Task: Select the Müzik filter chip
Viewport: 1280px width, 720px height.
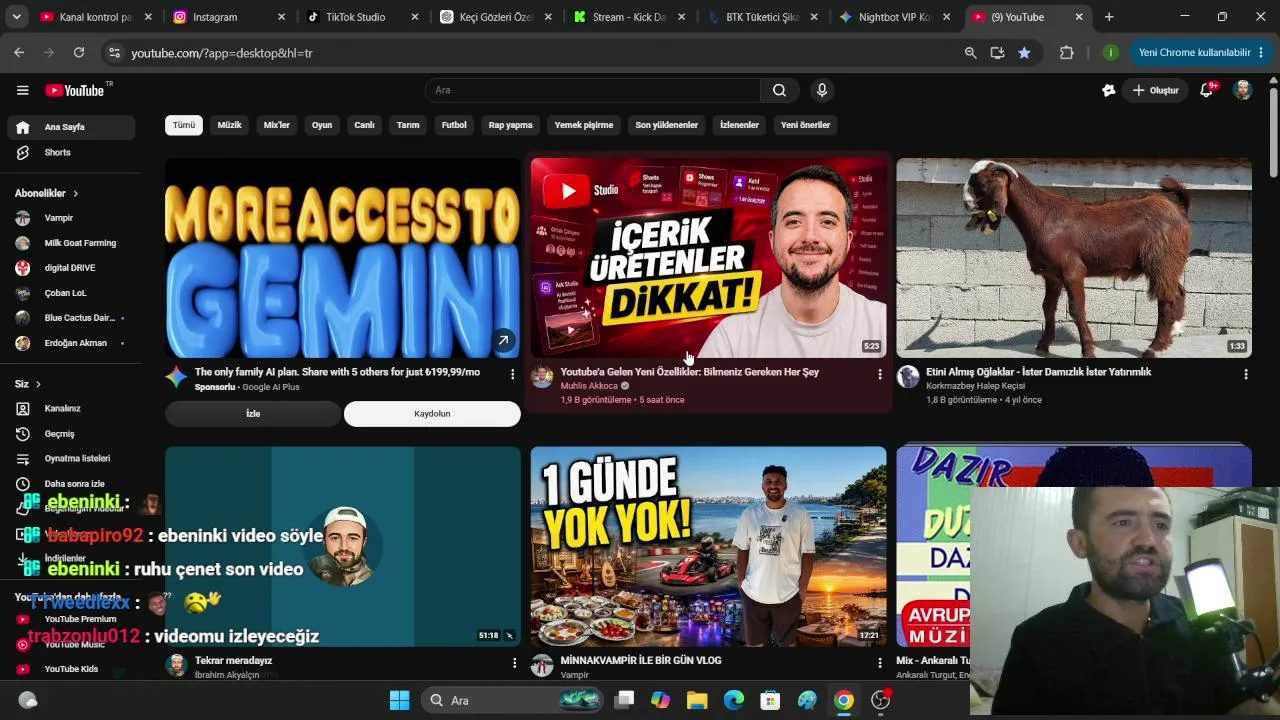Action: pos(230,125)
